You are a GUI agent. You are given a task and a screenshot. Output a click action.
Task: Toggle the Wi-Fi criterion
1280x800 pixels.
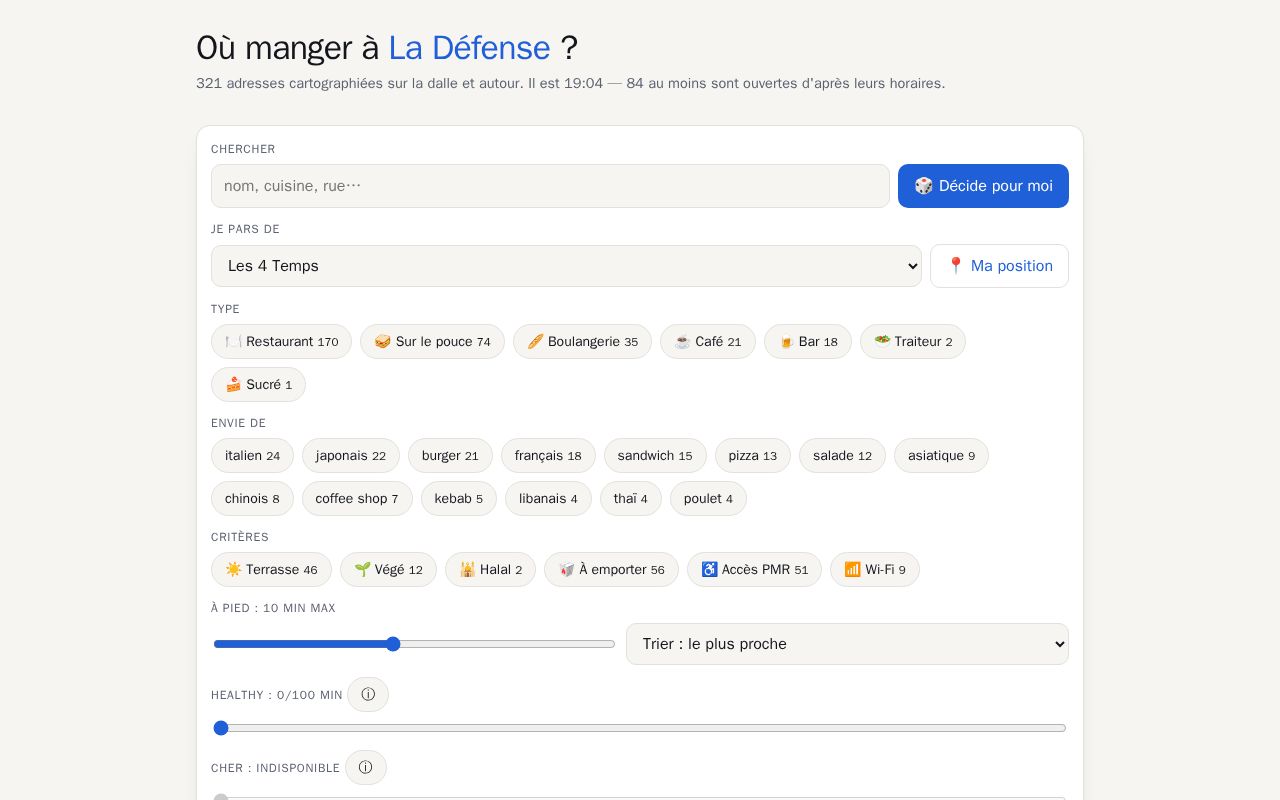click(875, 570)
